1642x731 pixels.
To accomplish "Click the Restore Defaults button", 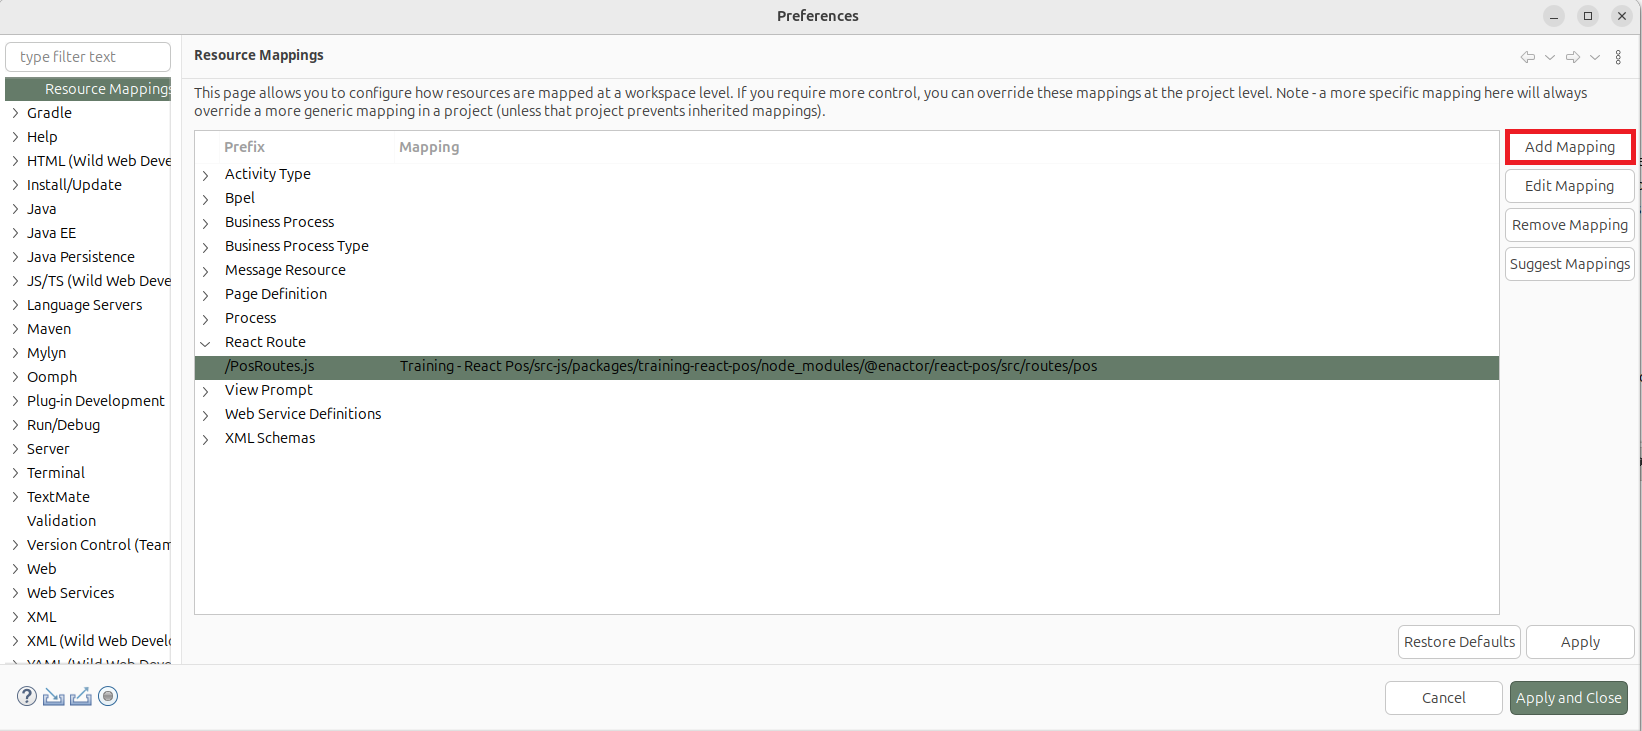I will tap(1459, 642).
